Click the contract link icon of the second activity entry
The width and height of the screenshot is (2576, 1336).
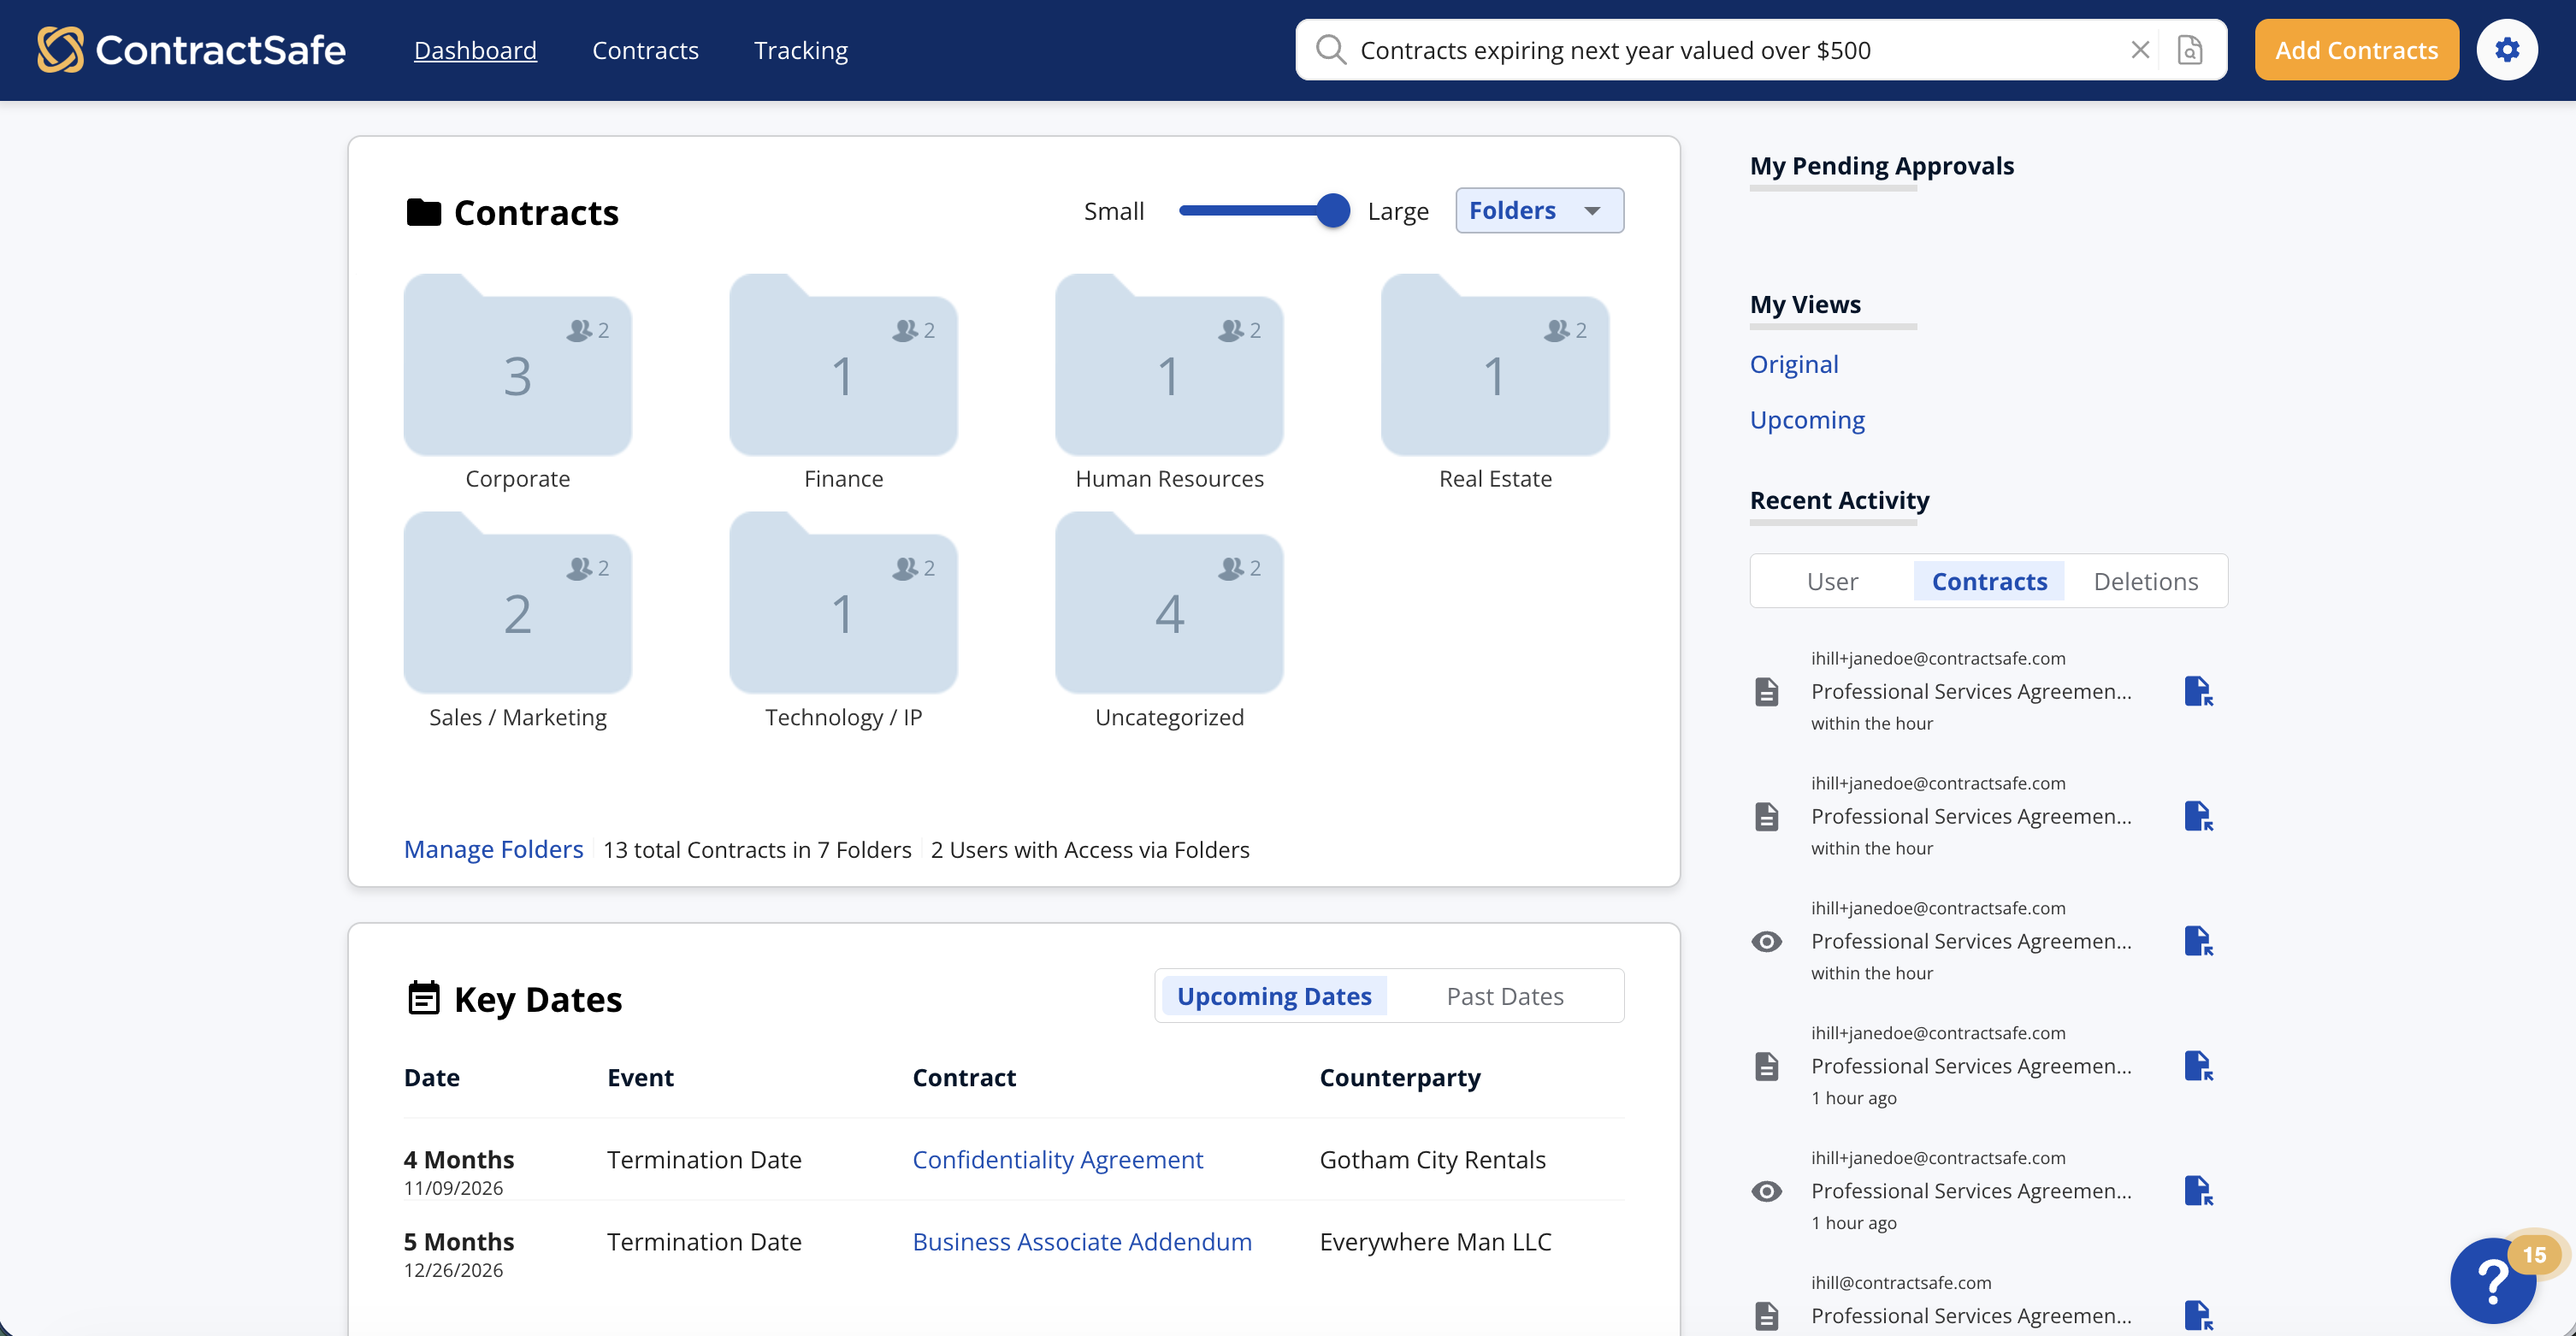2198,816
